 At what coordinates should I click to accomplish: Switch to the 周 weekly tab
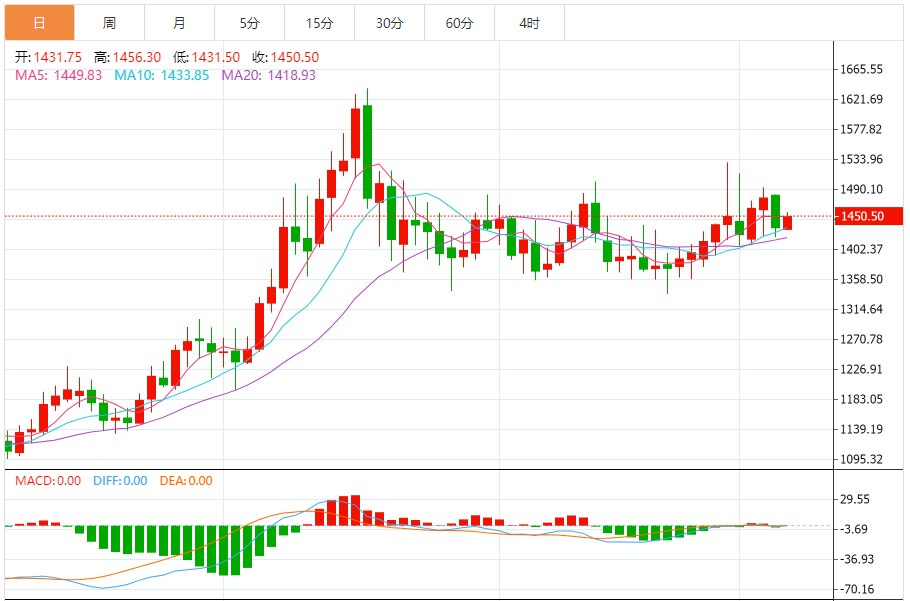[109, 22]
